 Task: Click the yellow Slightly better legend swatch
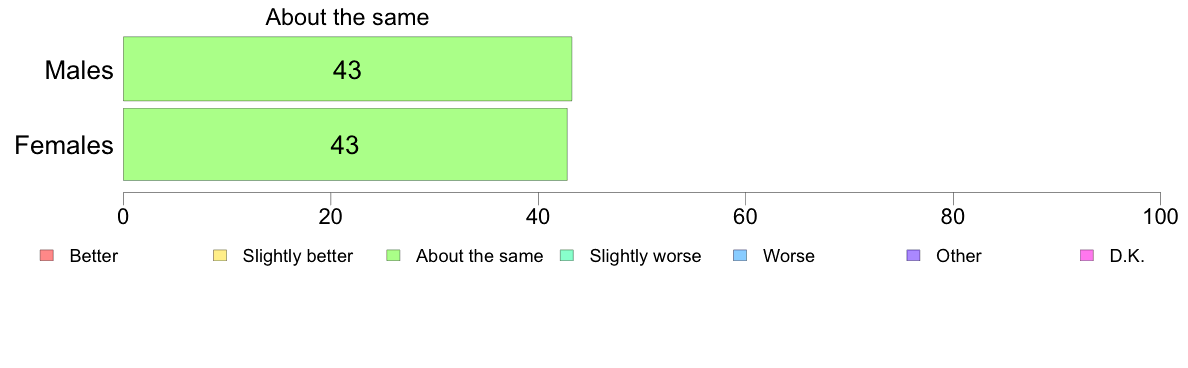(220, 256)
